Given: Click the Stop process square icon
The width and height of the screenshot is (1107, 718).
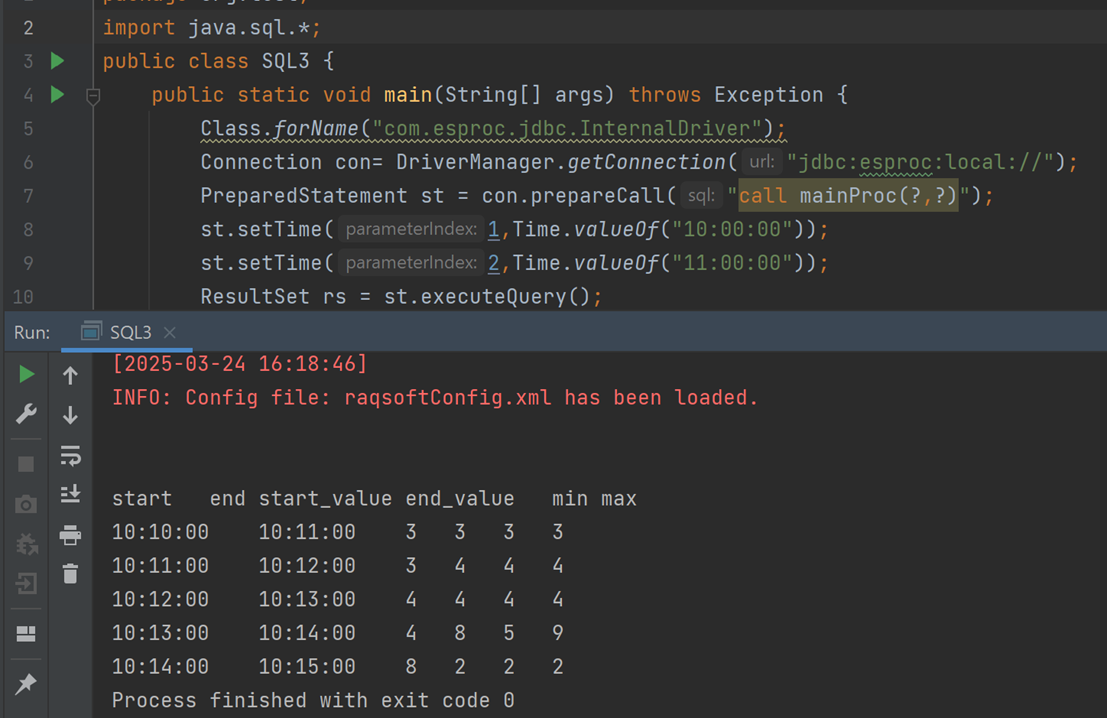Looking at the screenshot, I should tap(27, 464).
